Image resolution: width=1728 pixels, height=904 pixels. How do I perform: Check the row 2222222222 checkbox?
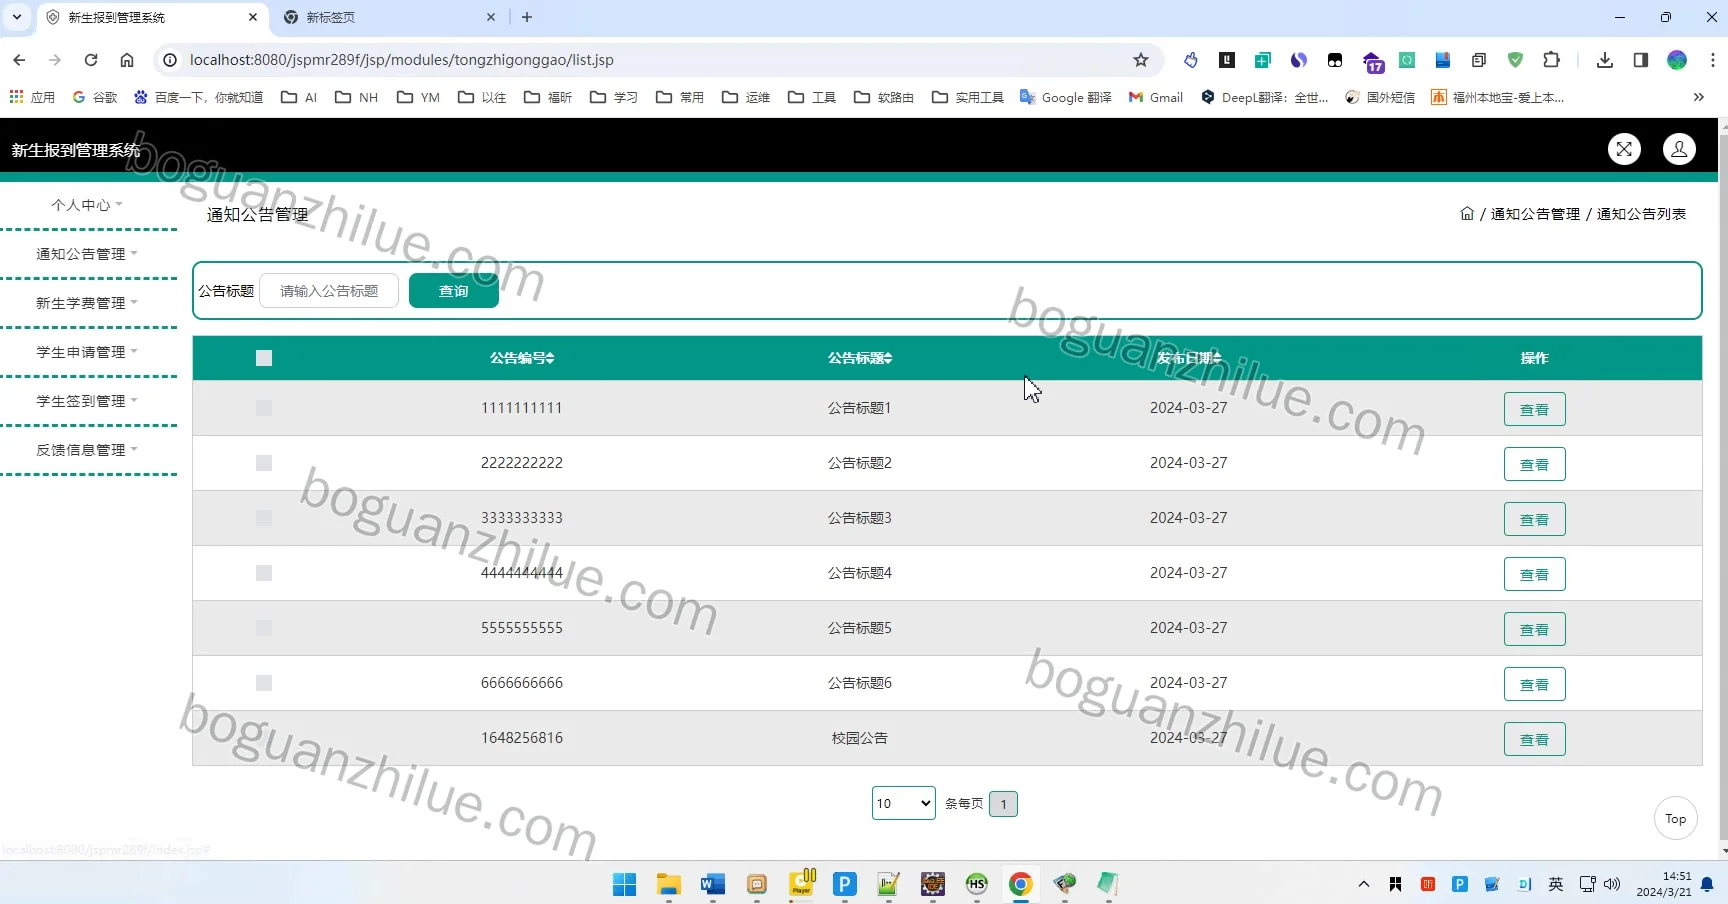click(264, 463)
